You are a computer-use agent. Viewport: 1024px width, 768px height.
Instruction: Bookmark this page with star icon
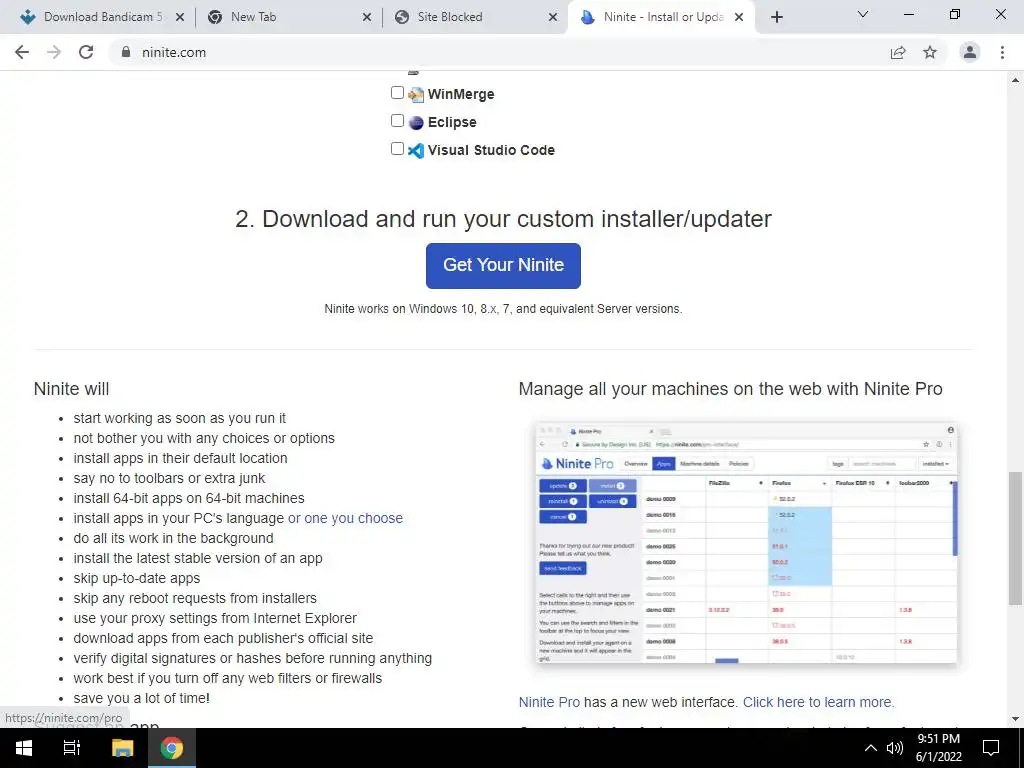click(930, 52)
